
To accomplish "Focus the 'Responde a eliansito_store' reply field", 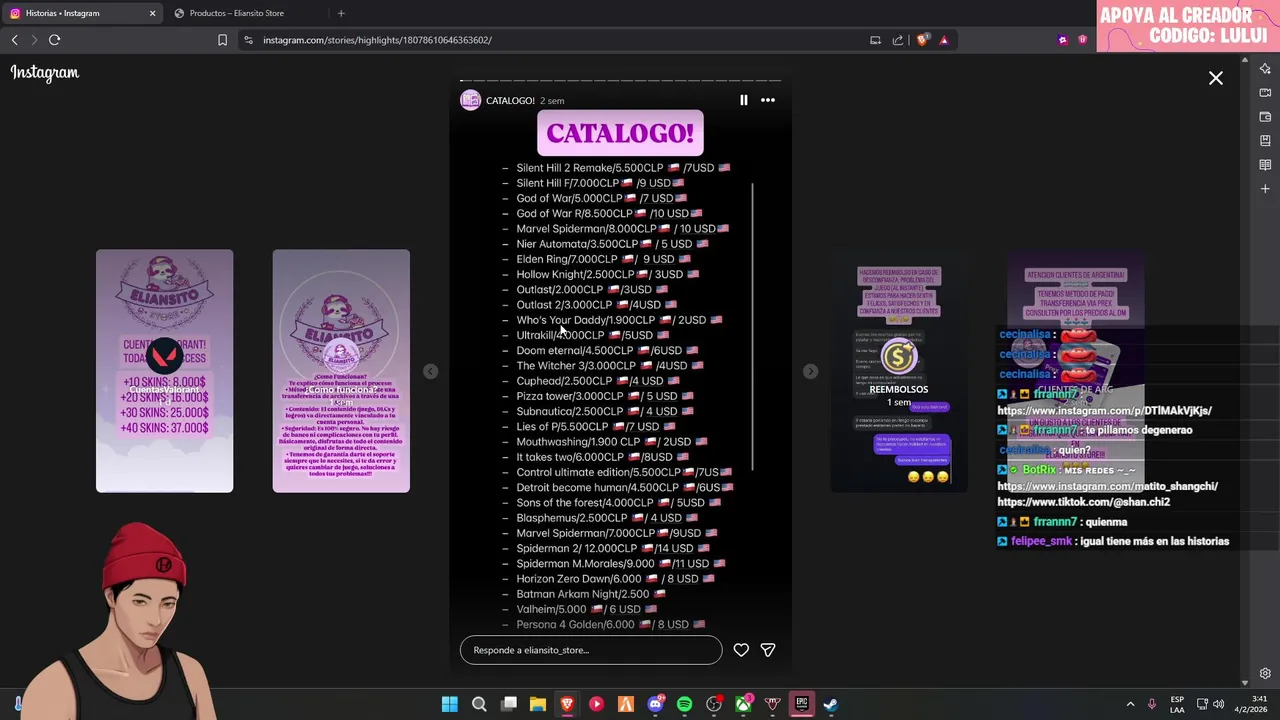I will (591, 650).
